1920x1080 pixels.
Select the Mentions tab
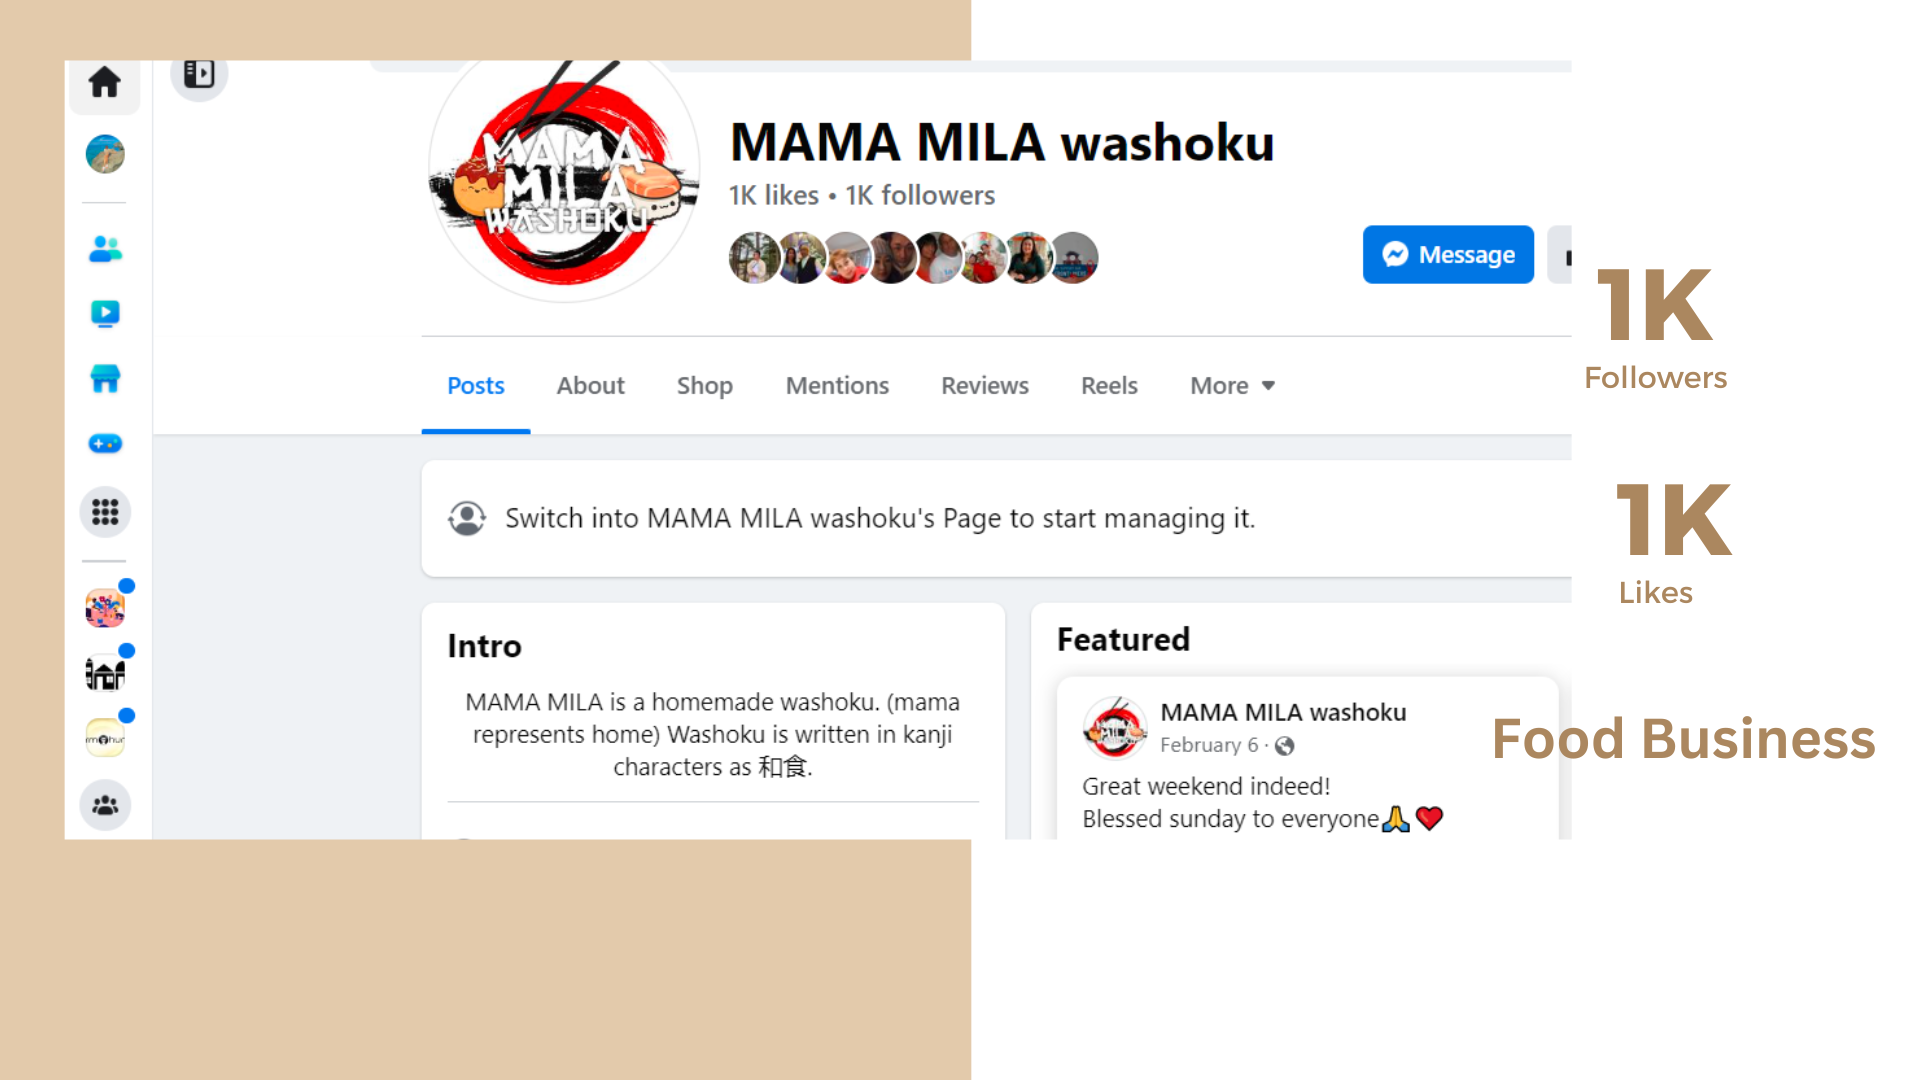(x=837, y=385)
